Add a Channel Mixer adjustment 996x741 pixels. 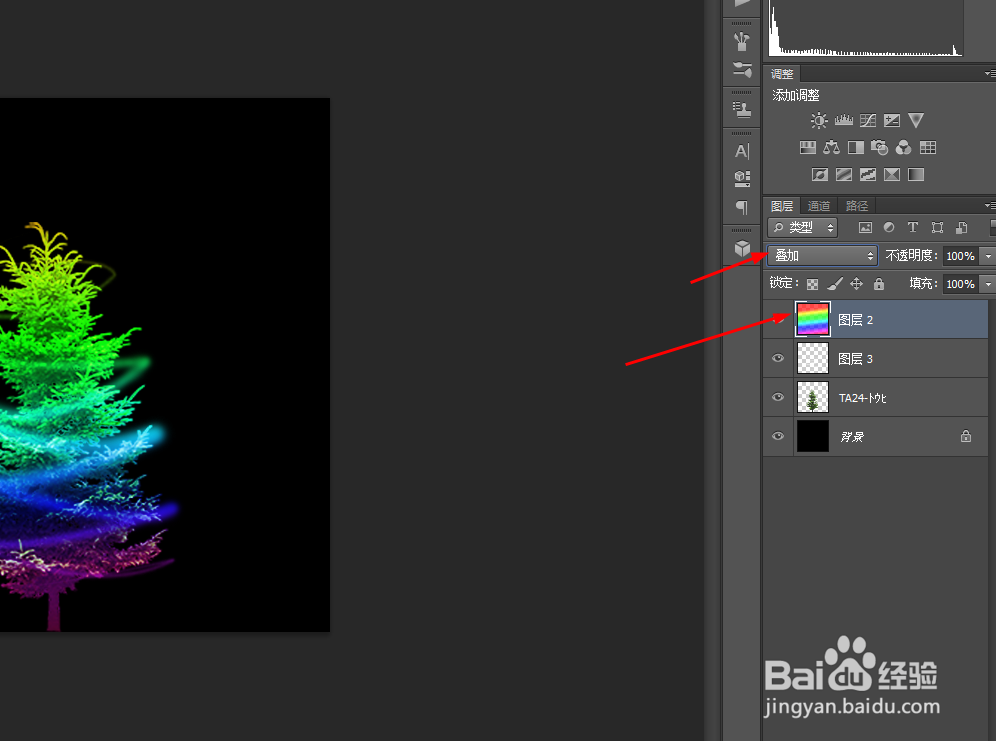pyautogui.click(x=903, y=148)
